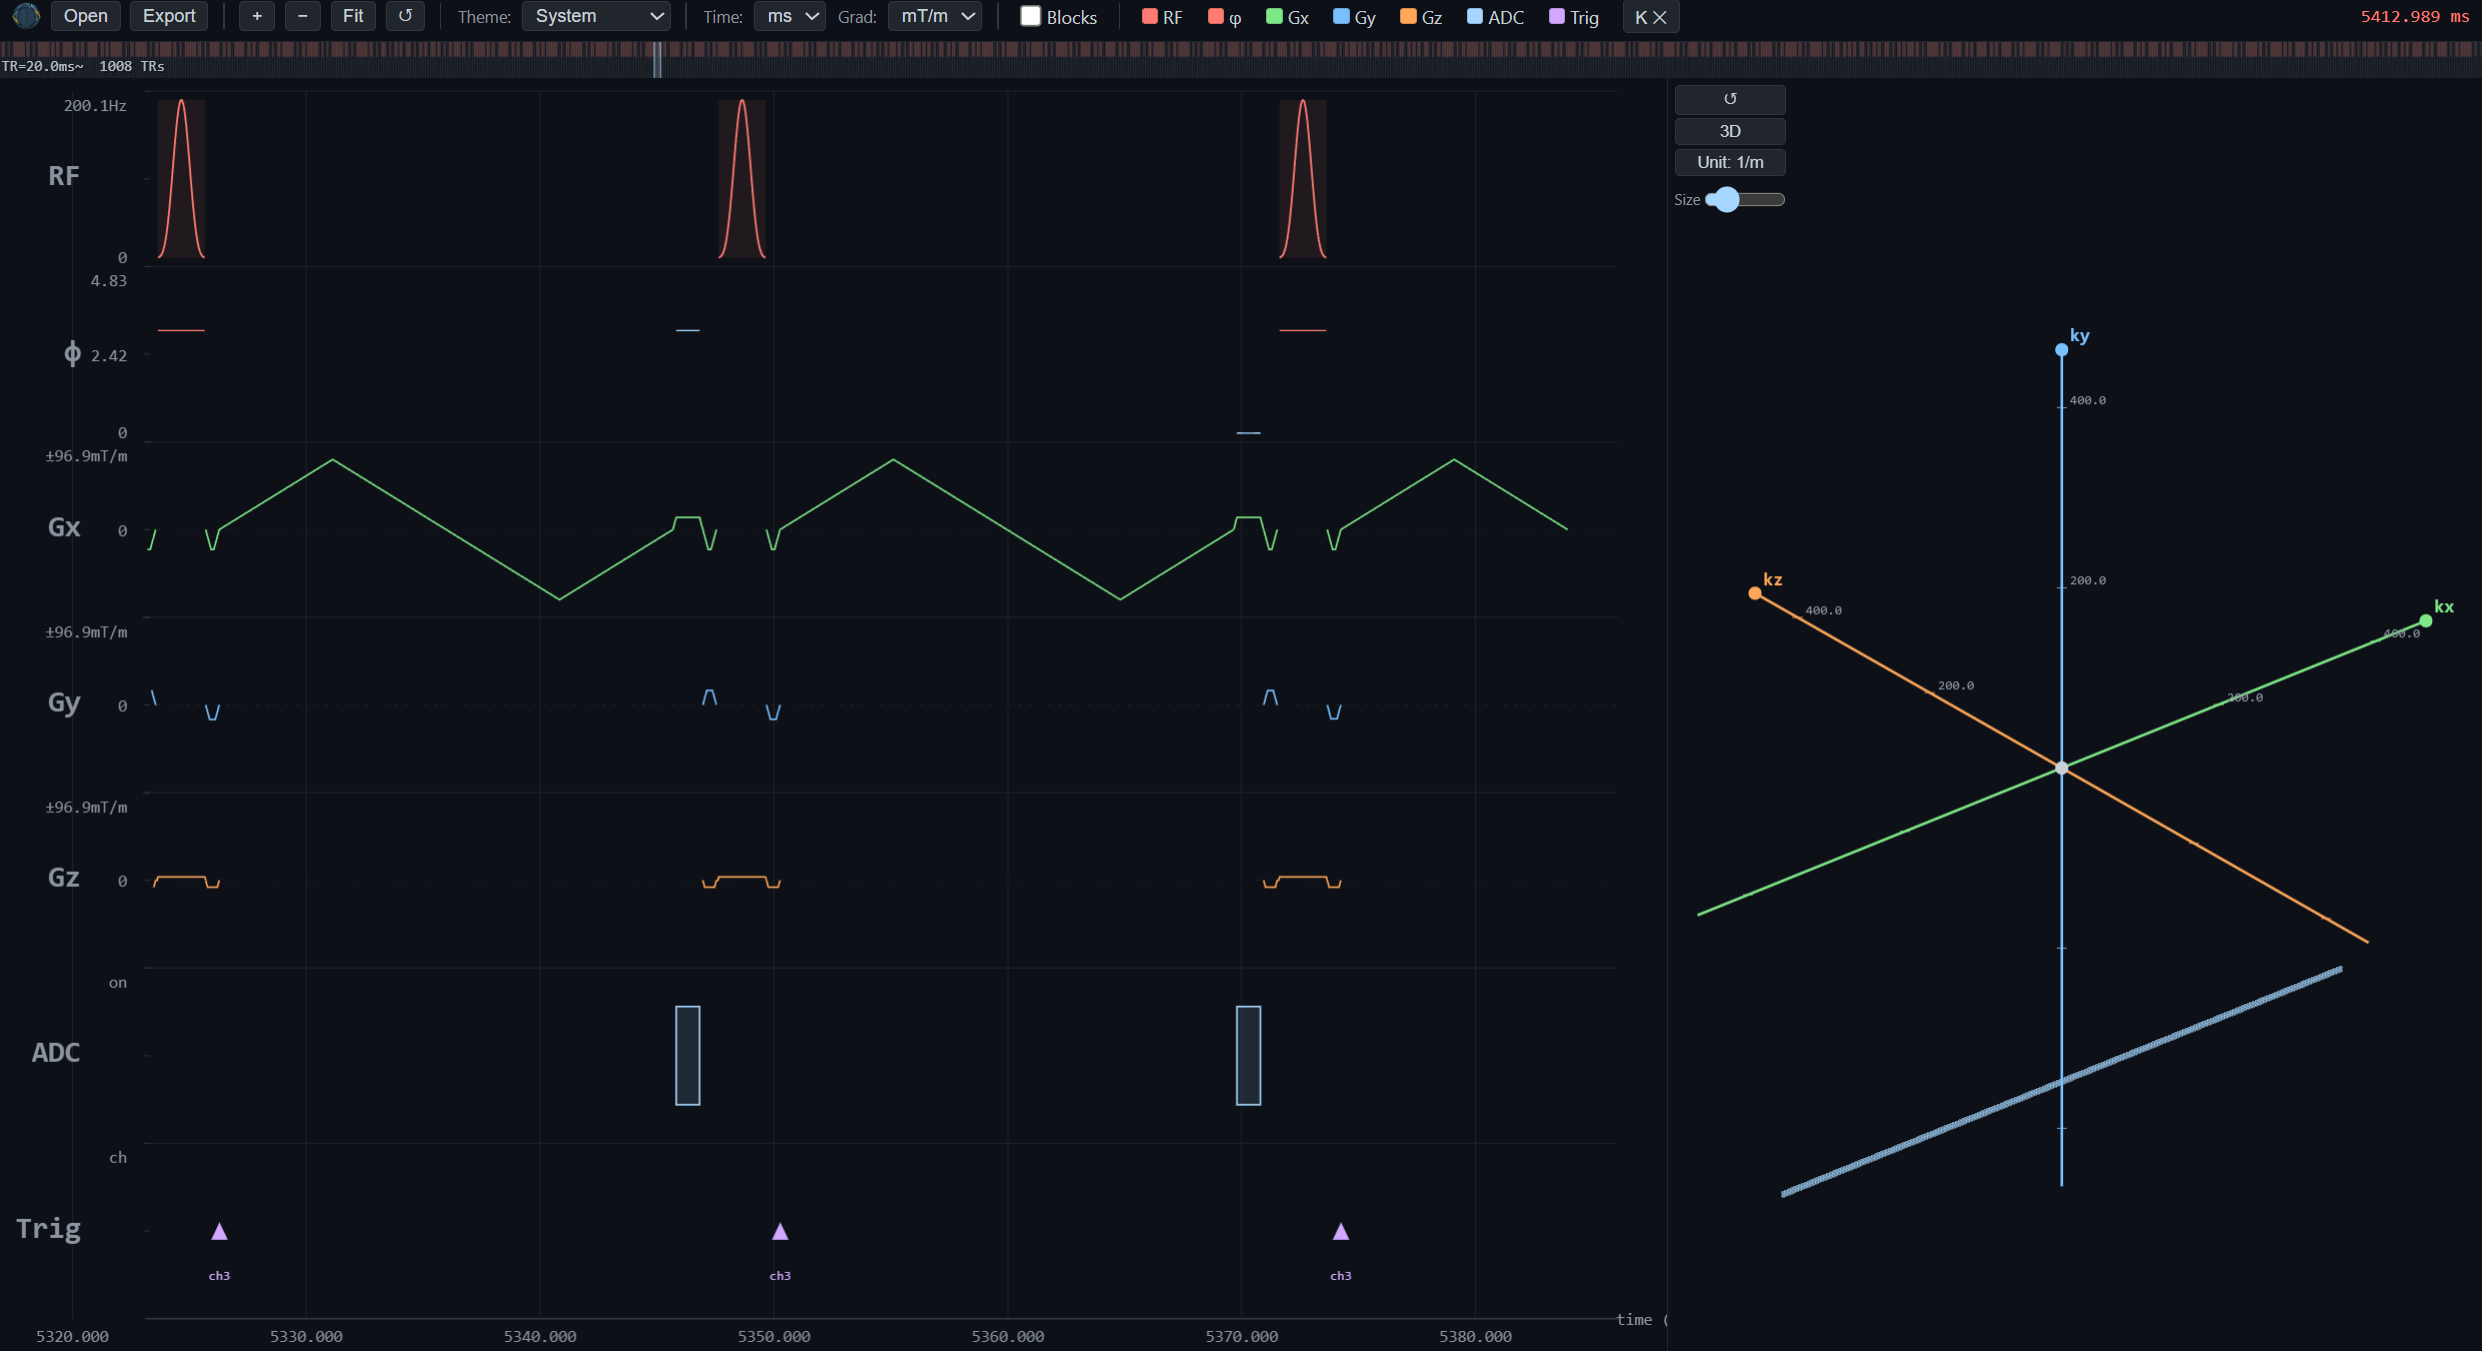Select the second ADC block

pyautogui.click(x=1249, y=1055)
